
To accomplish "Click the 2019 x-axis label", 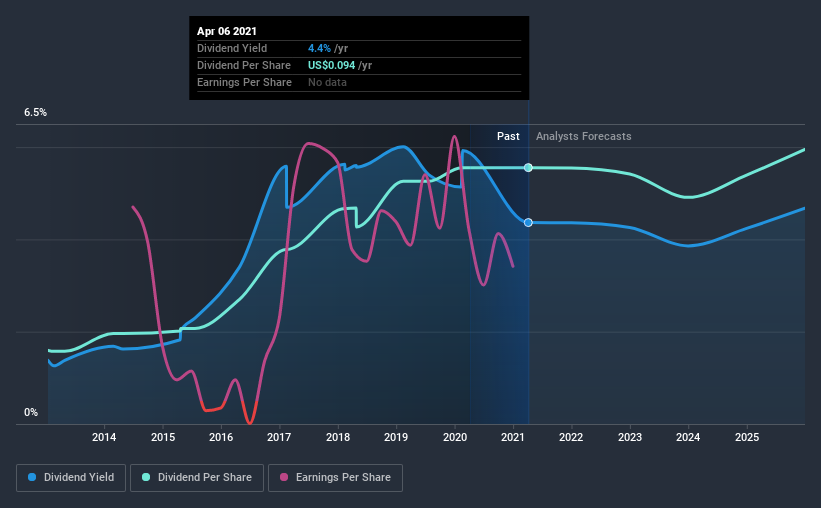I will 396,437.
